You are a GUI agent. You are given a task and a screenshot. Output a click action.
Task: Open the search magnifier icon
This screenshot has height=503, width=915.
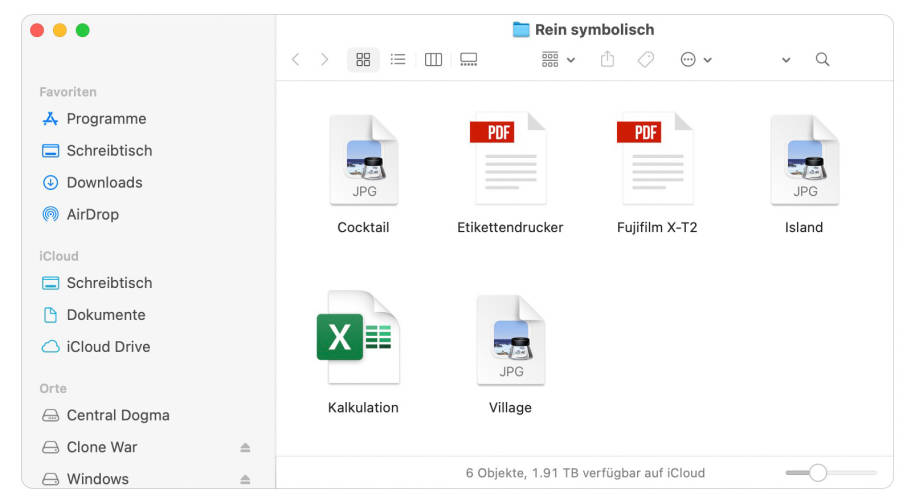(x=822, y=60)
